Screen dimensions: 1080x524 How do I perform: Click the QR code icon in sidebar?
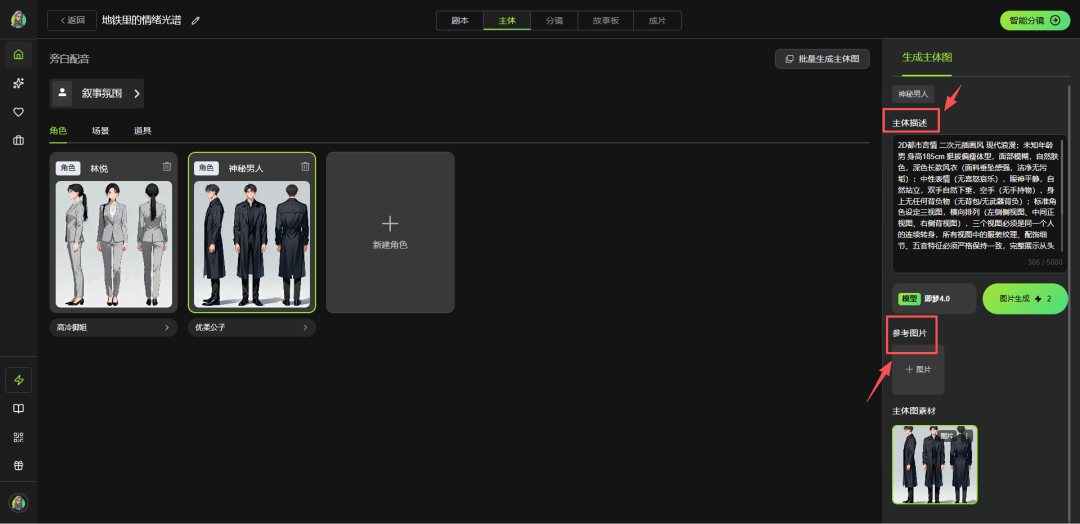(x=18, y=437)
